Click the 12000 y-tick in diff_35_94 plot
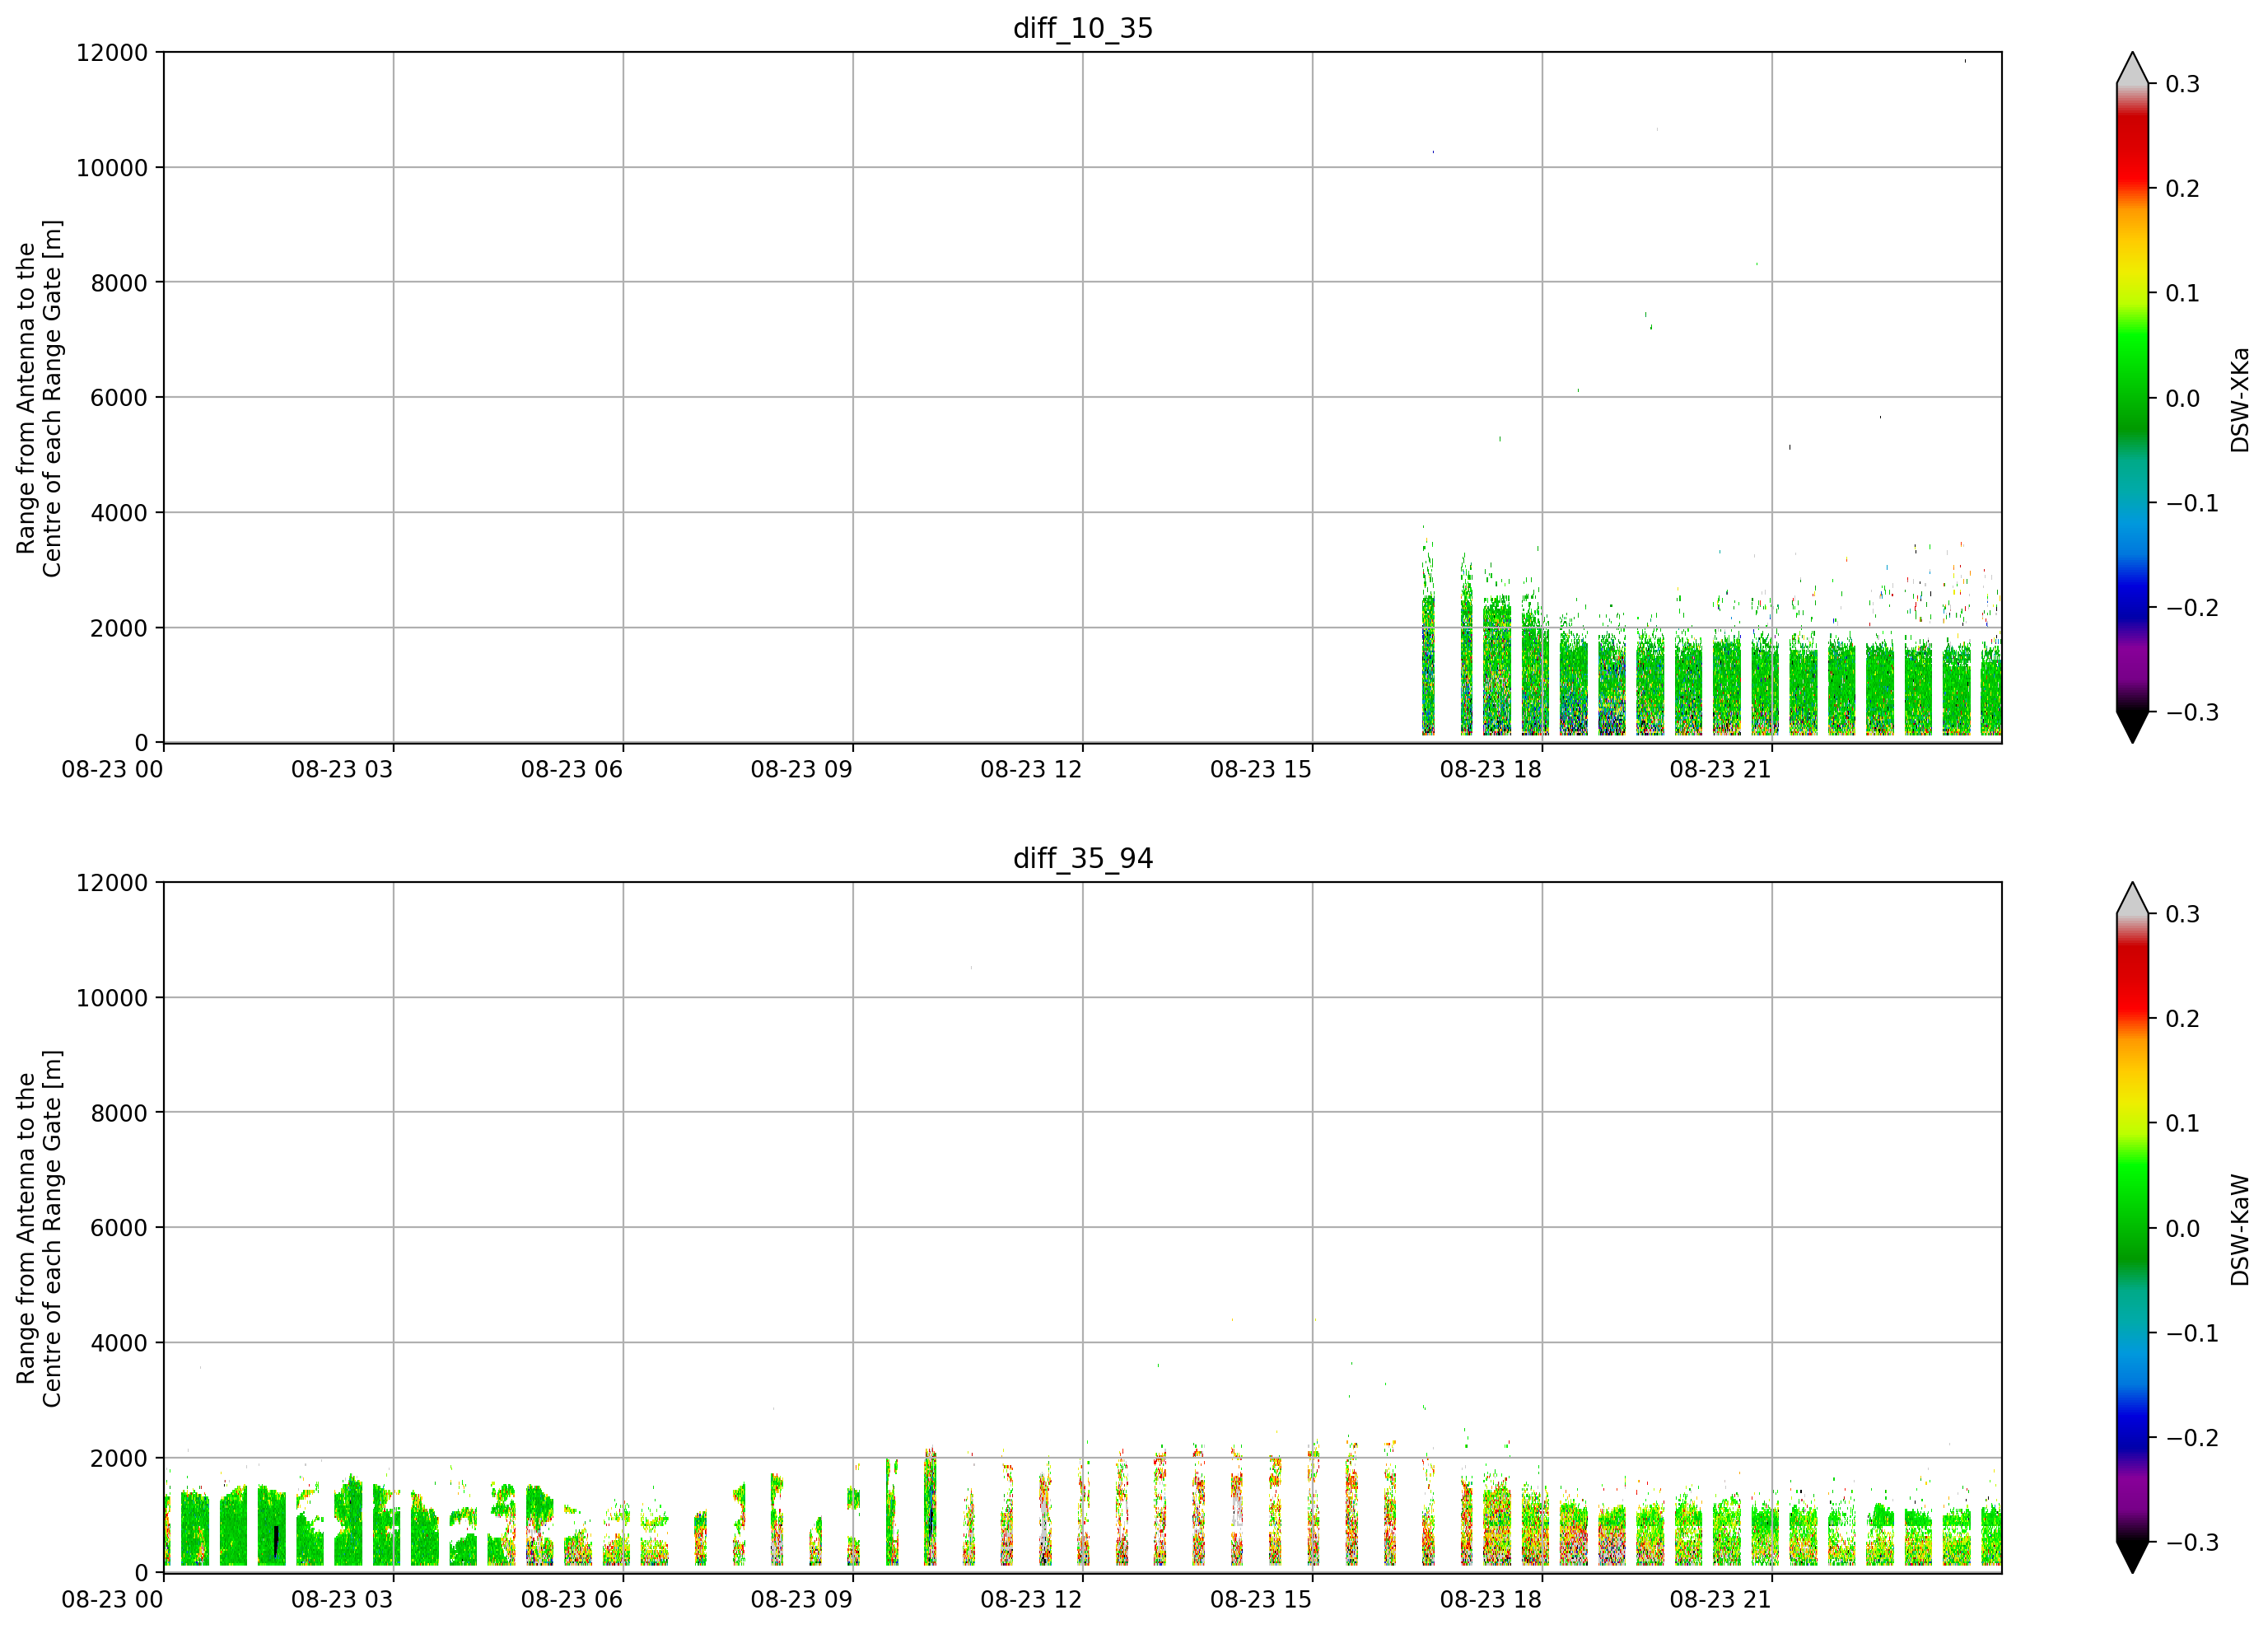2268x1629 pixels. point(112,883)
